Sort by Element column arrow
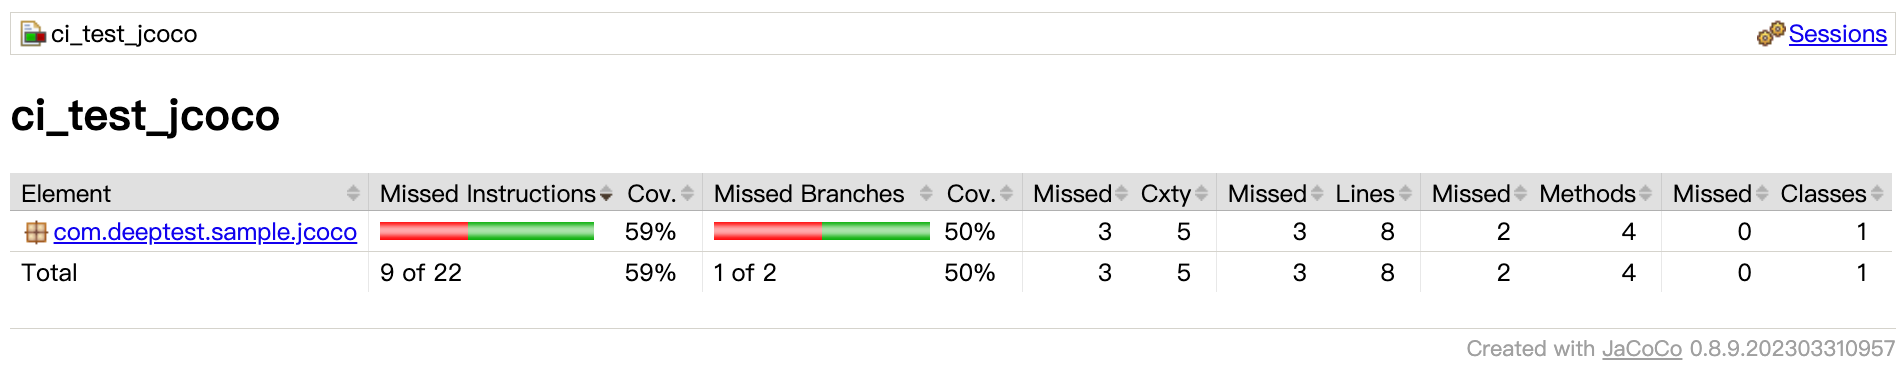 click(x=353, y=193)
